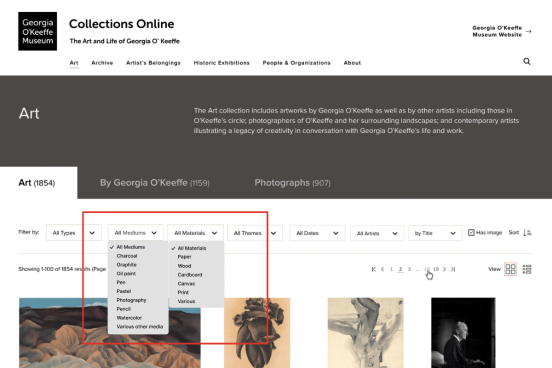Screen dimensions: 552x368
Task: Switch to By Georgia O'Keeffe tab
Action: click(155, 183)
